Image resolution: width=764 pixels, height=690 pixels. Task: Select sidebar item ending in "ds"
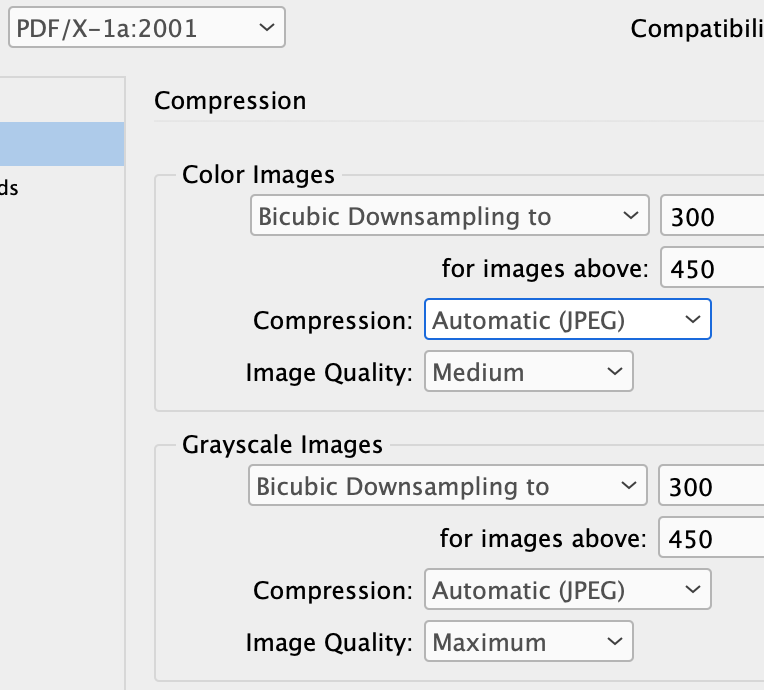[x=10, y=188]
